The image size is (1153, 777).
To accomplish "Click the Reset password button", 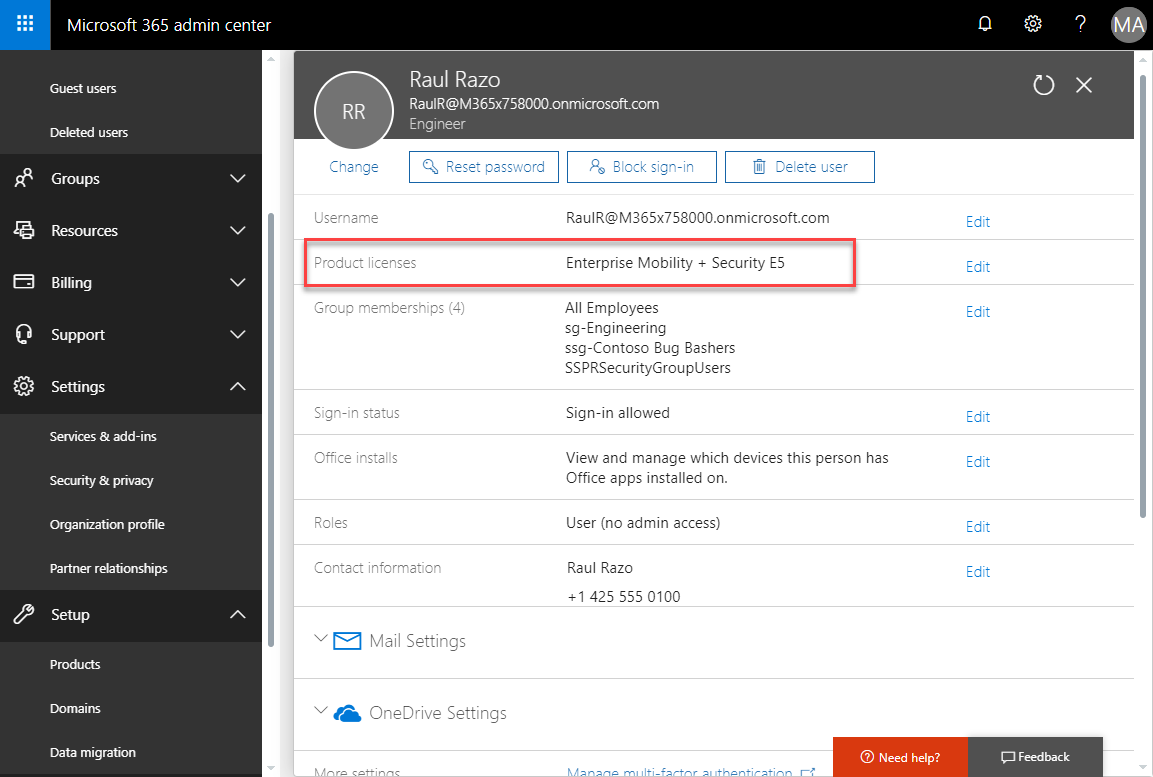I will 484,167.
